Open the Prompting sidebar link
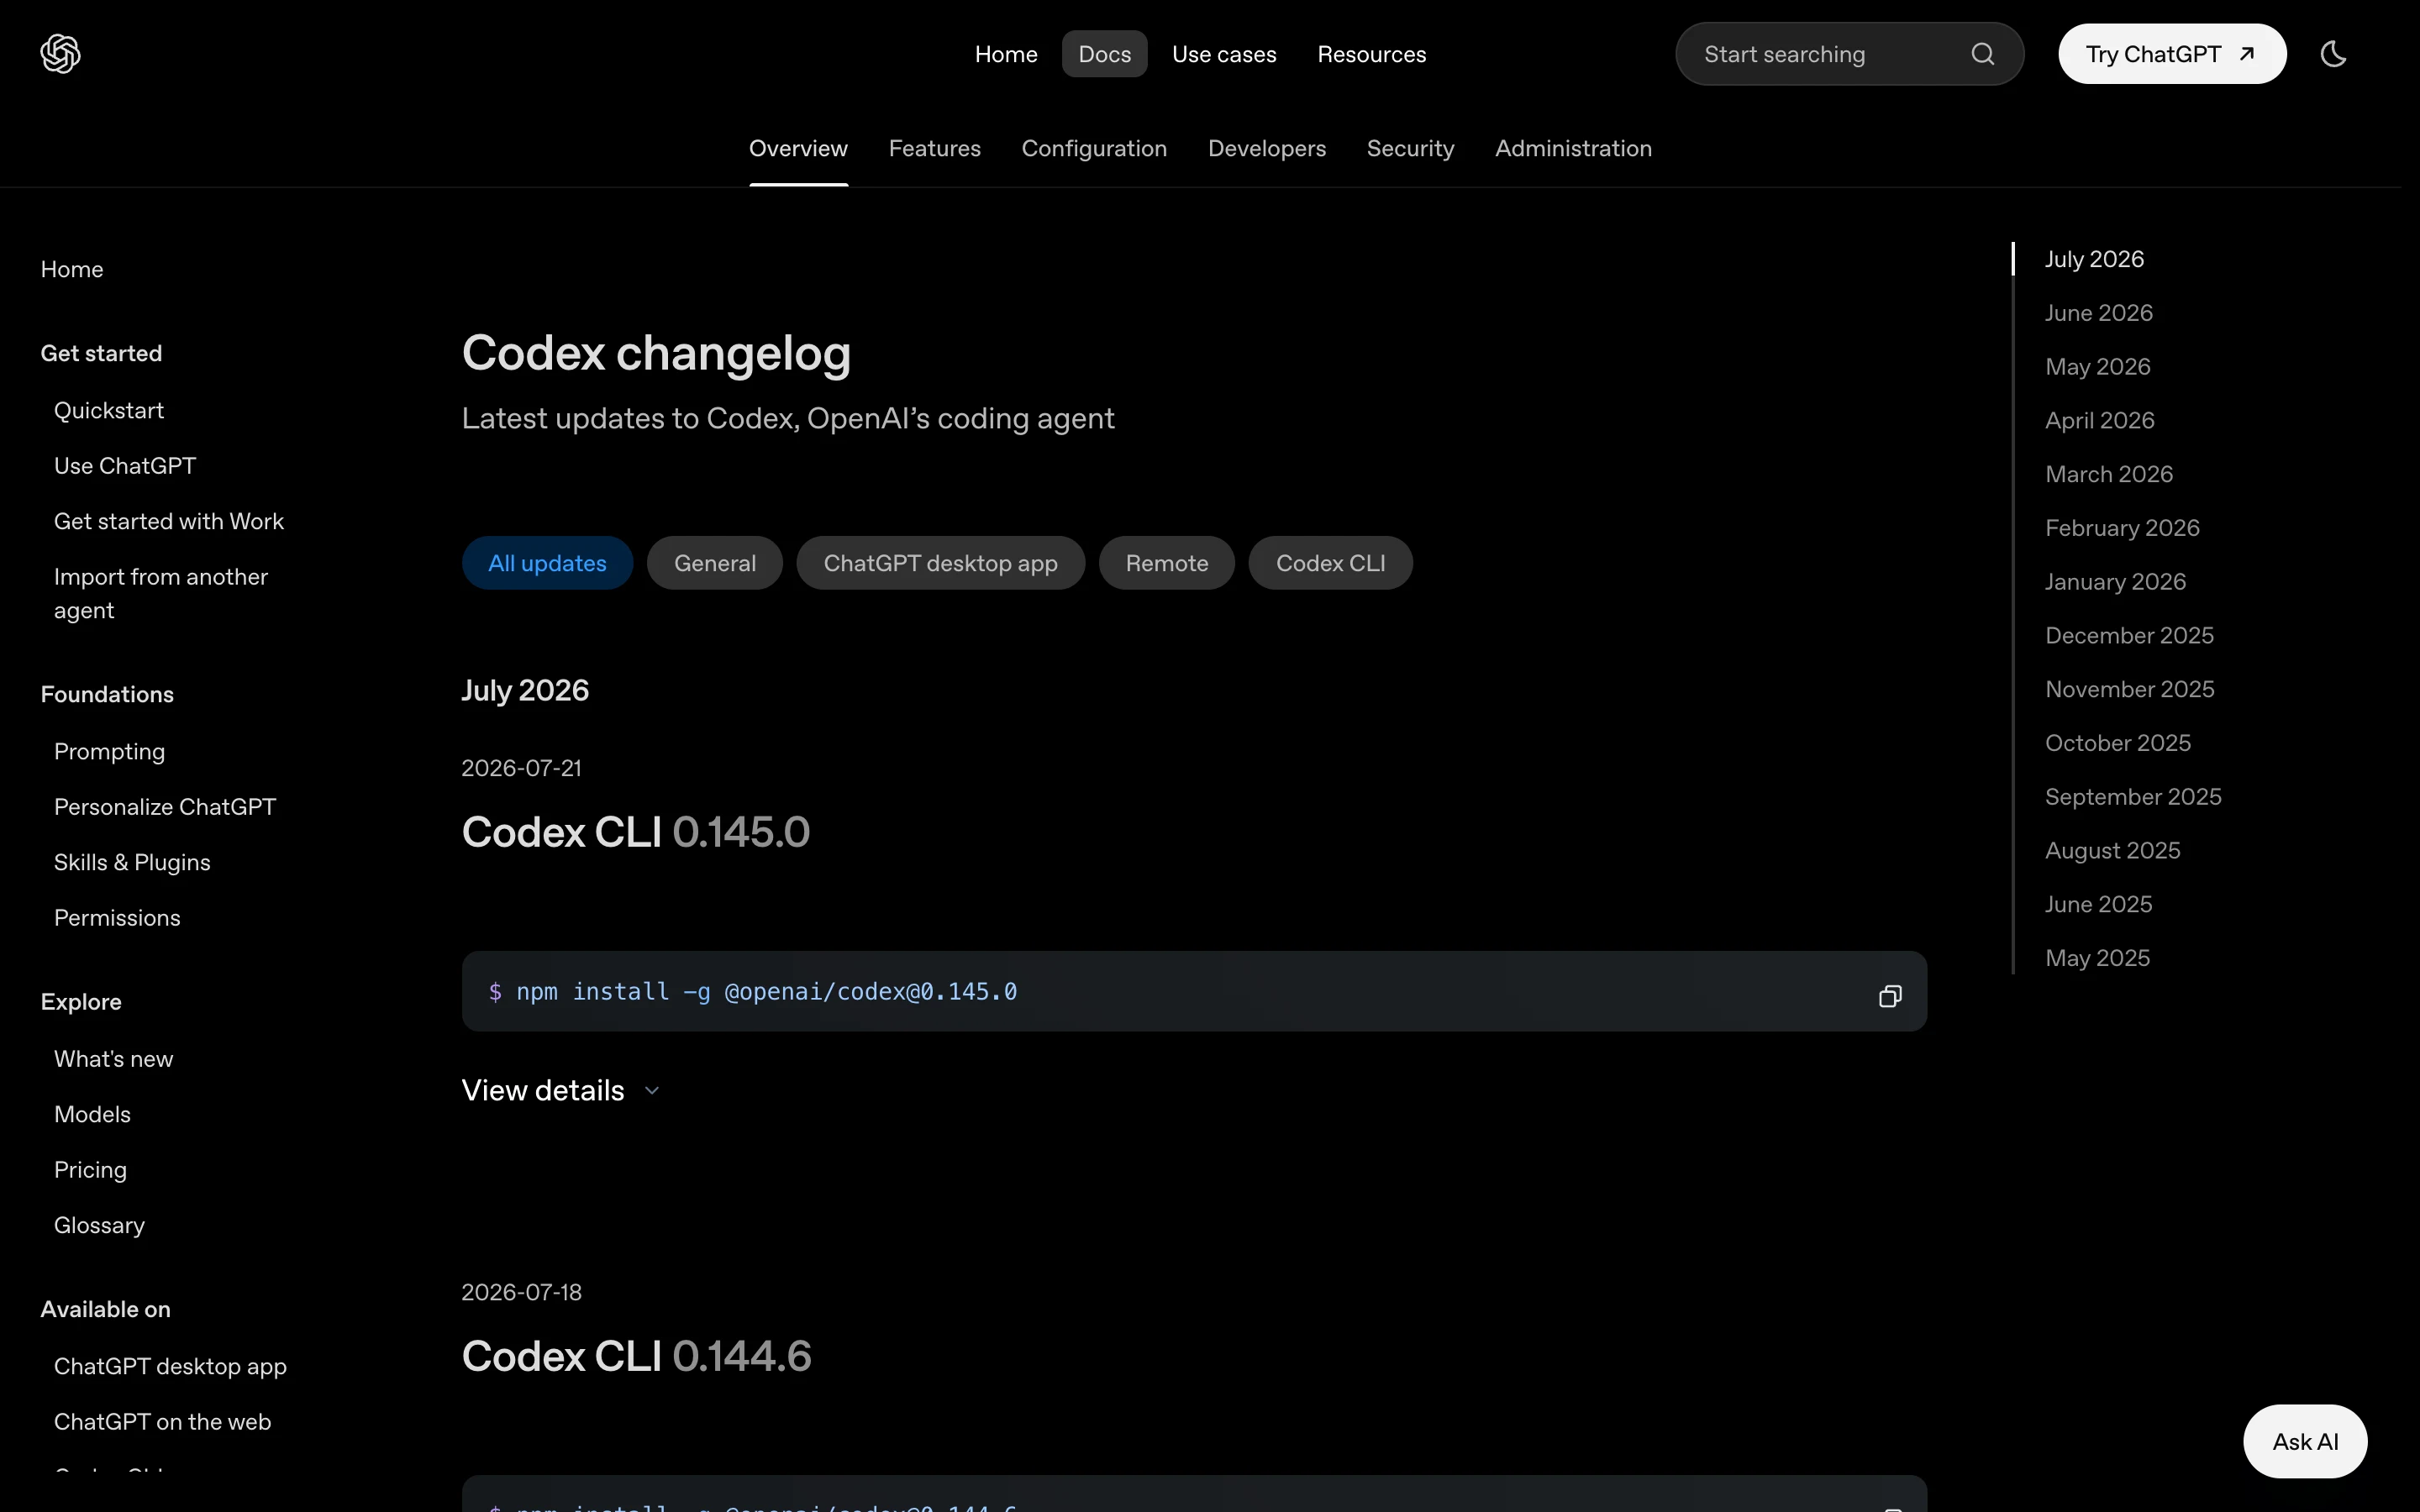Image resolution: width=2420 pixels, height=1512 pixels. (110, 752)
